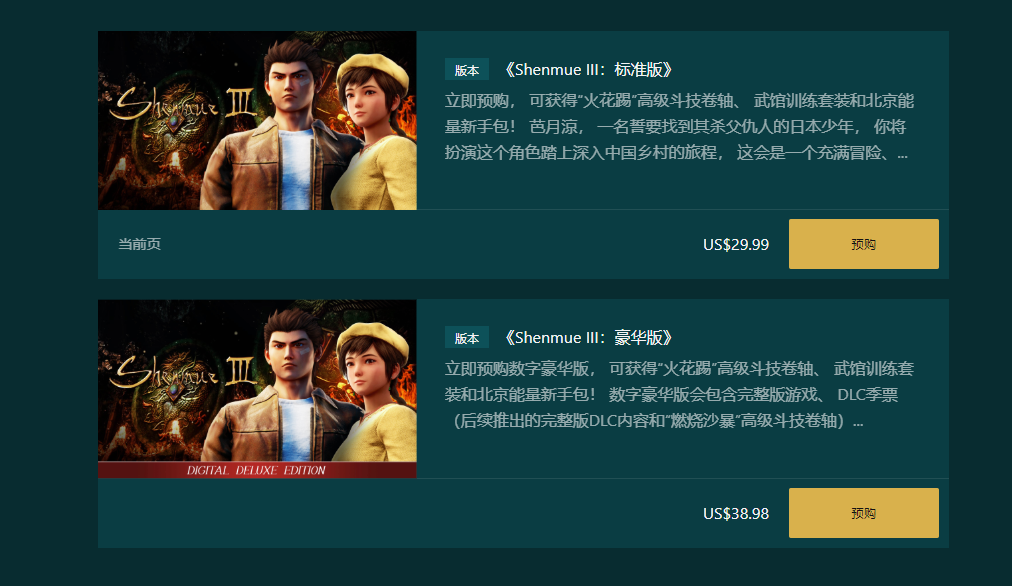Click the red DIGITAL DELUXE EDITION banner
1012x586 pixels.
257,470
